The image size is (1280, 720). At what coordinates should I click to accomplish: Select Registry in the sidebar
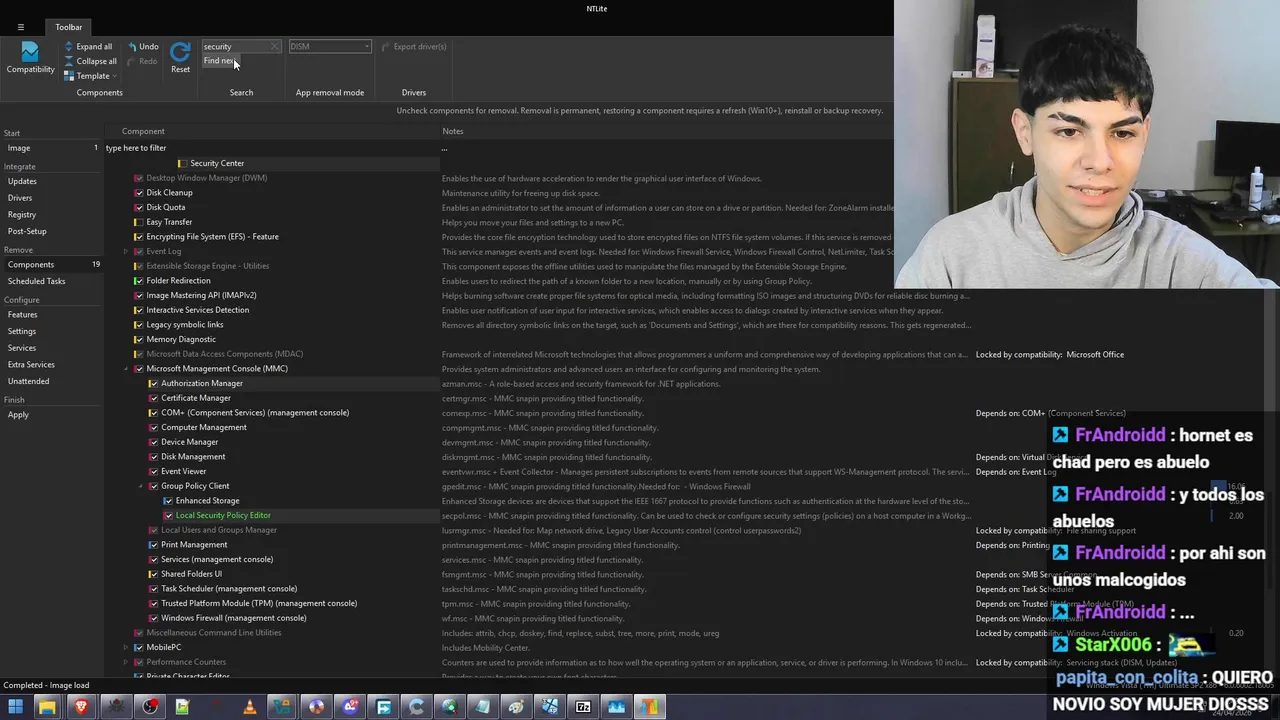[x=22, y=214]
